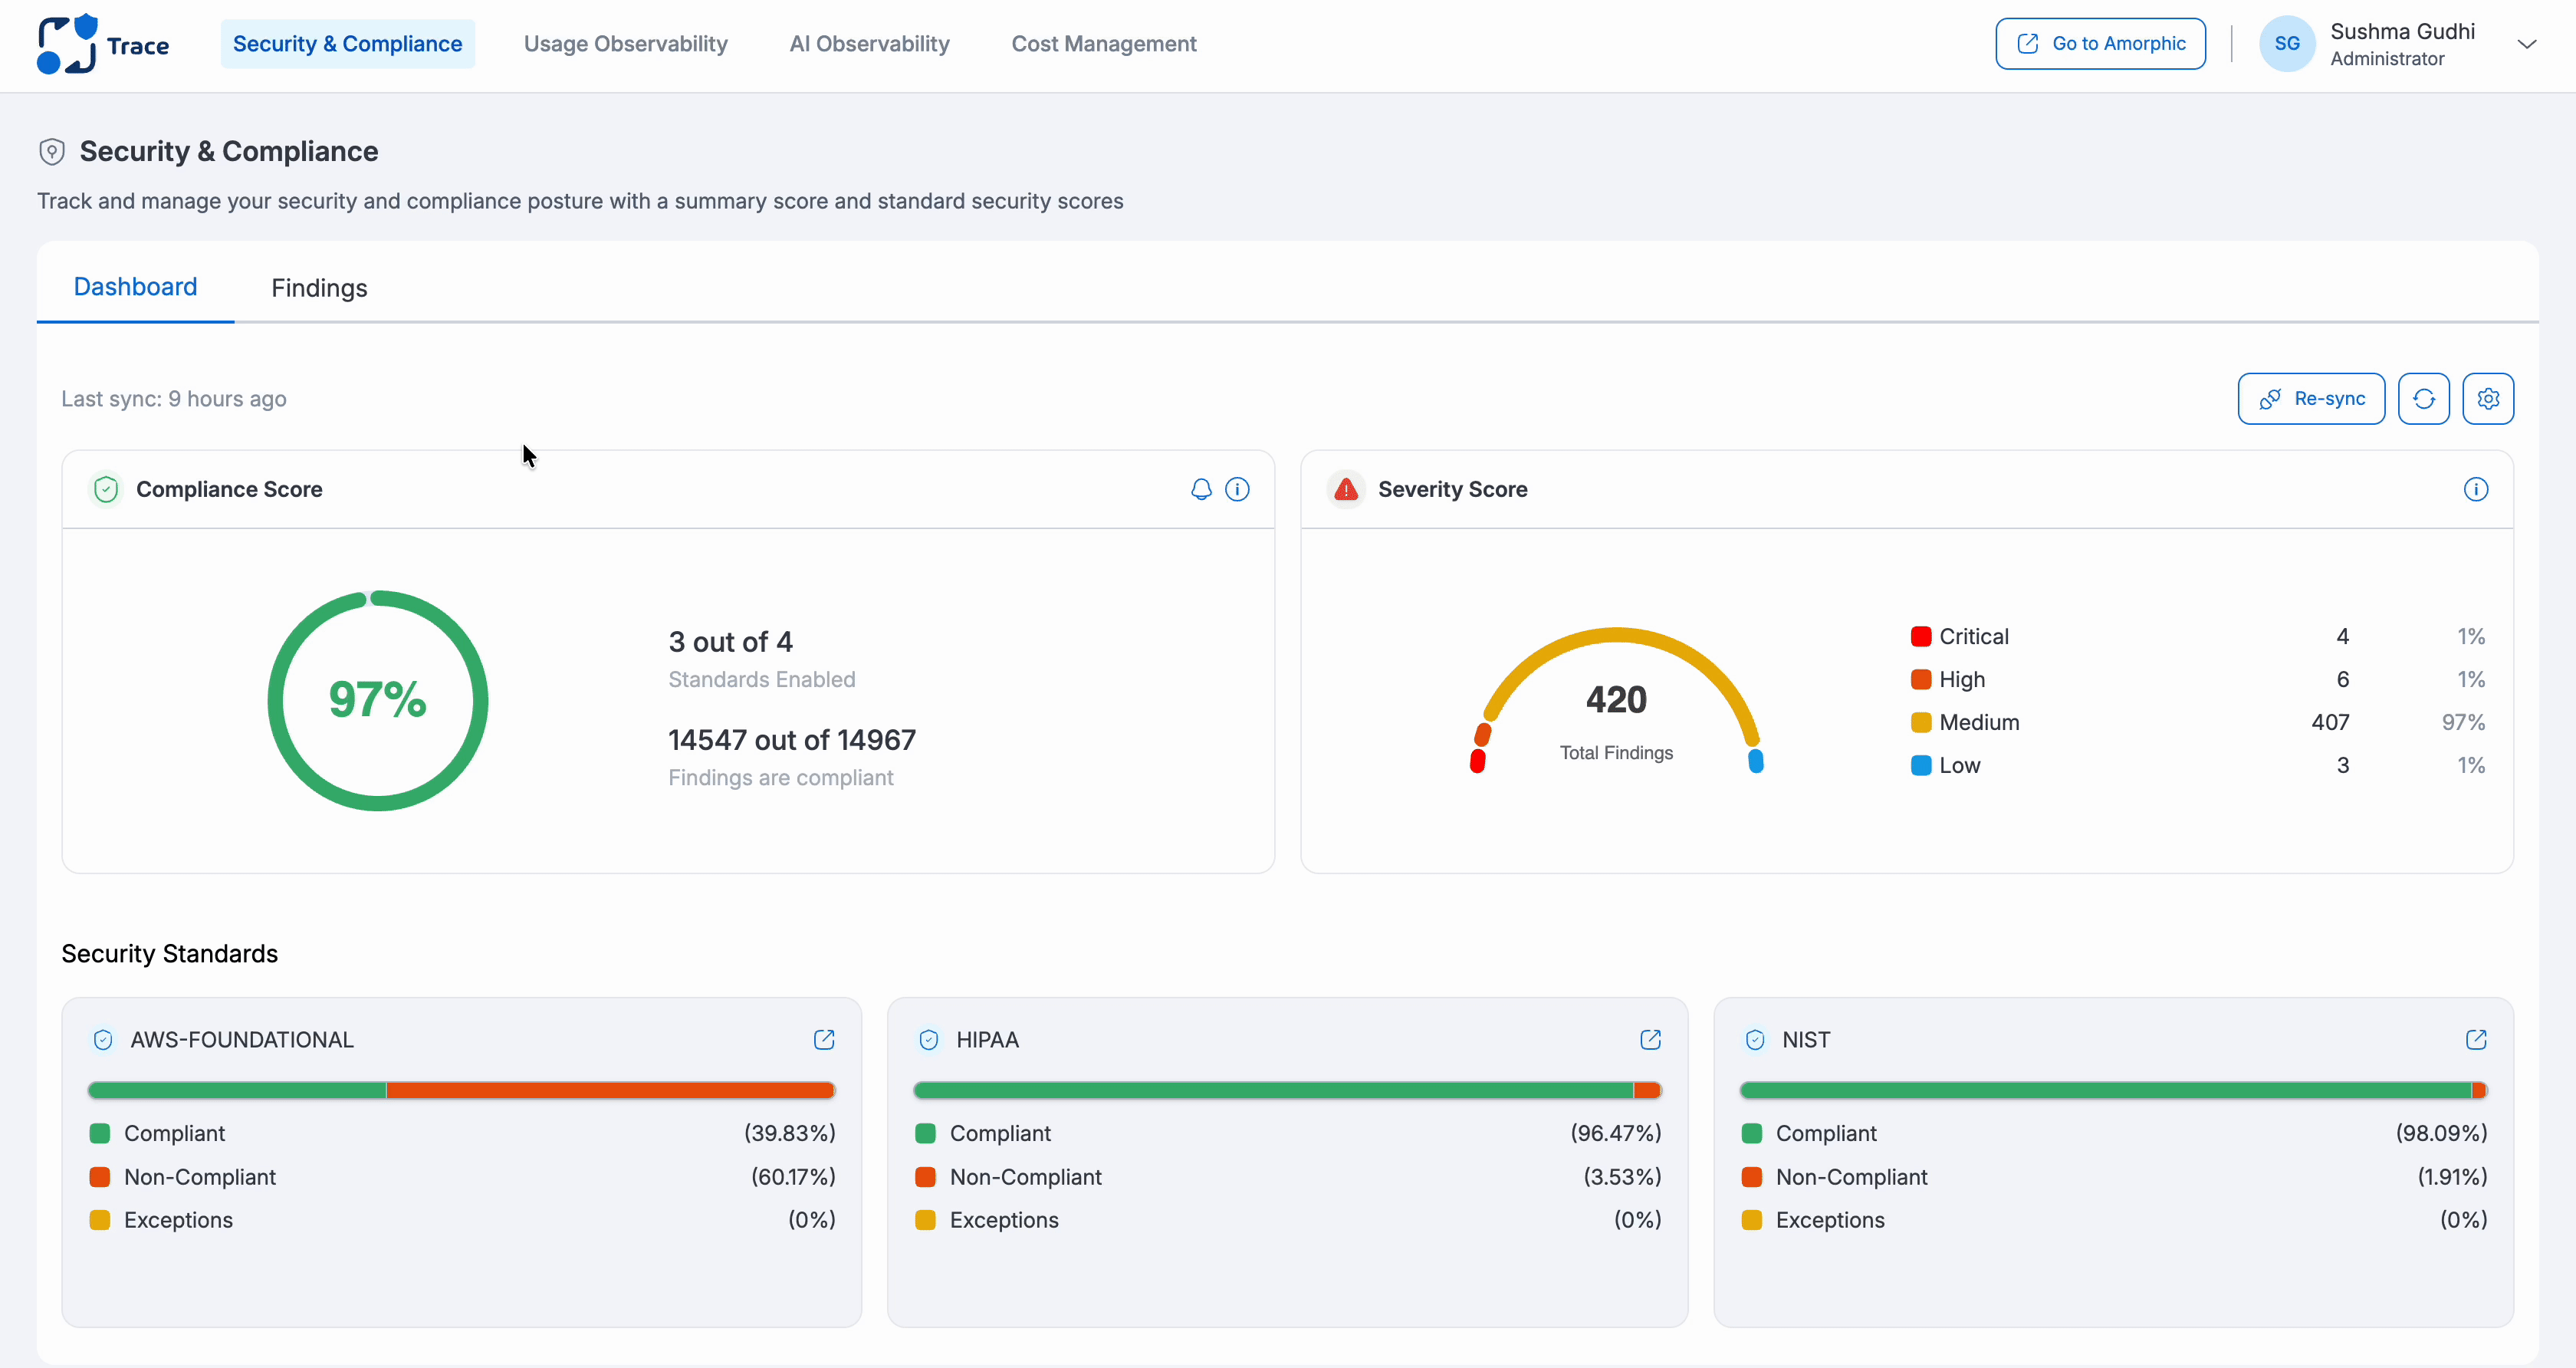Click the Go to Amorphic button
The image size is (2576, 1368).
(2100, 44)
